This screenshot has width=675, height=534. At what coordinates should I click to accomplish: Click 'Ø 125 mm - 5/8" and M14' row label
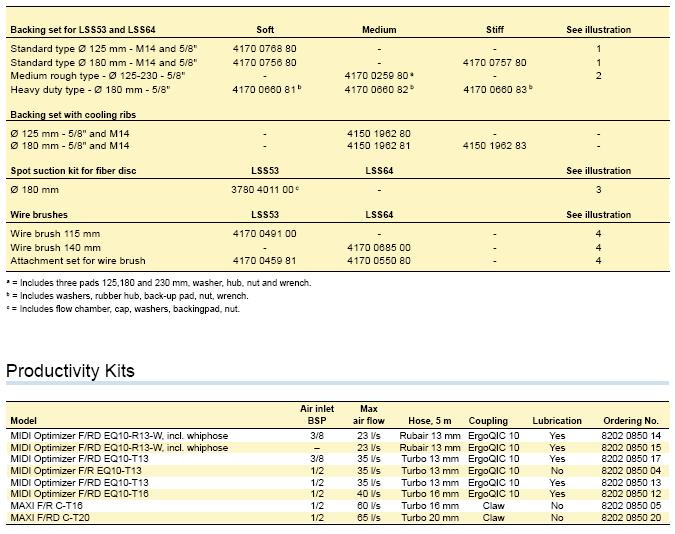[70, 134]
